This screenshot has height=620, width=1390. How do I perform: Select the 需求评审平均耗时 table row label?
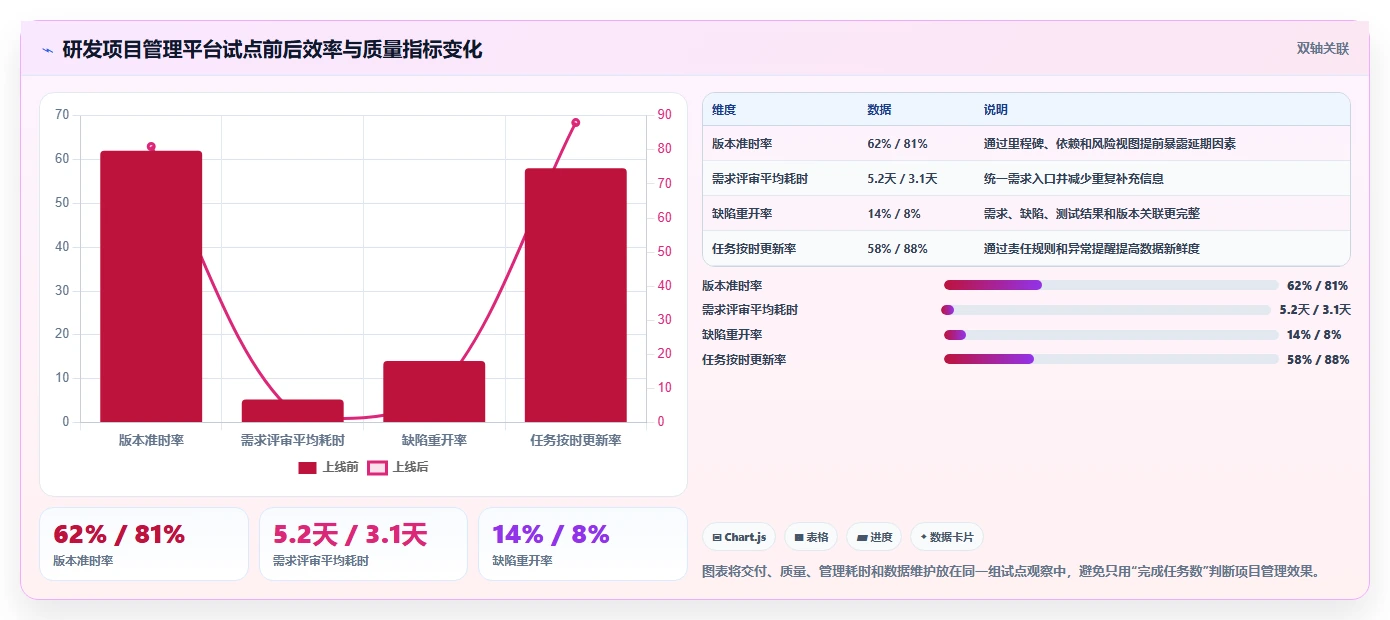[x=760, y=179]
